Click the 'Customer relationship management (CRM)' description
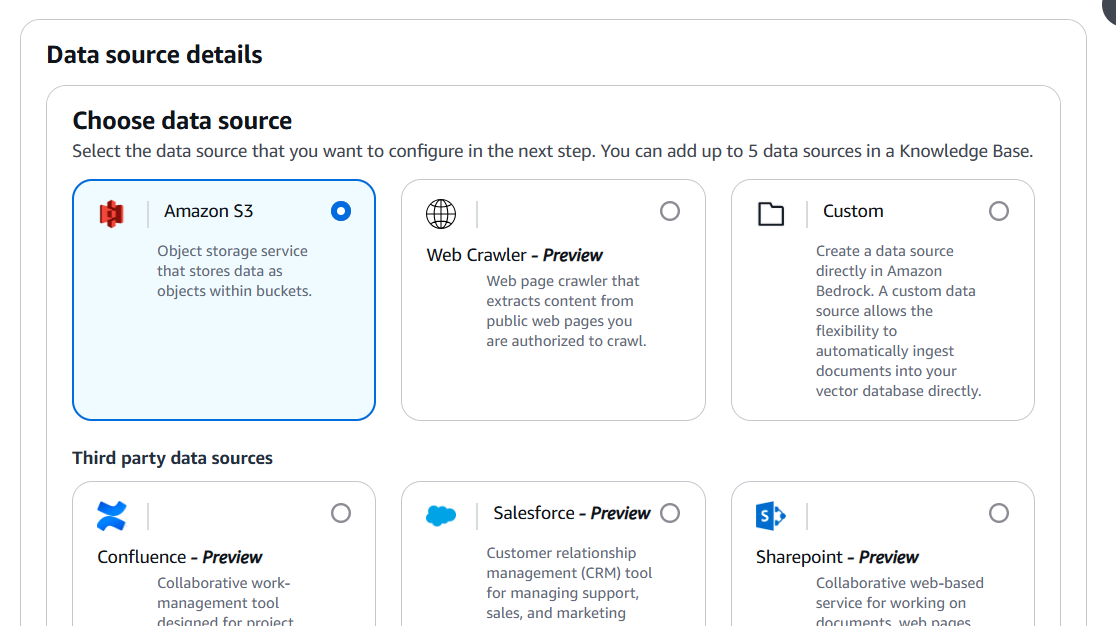The height and width of the screenshot is (626, 1116). click(569, 583)
